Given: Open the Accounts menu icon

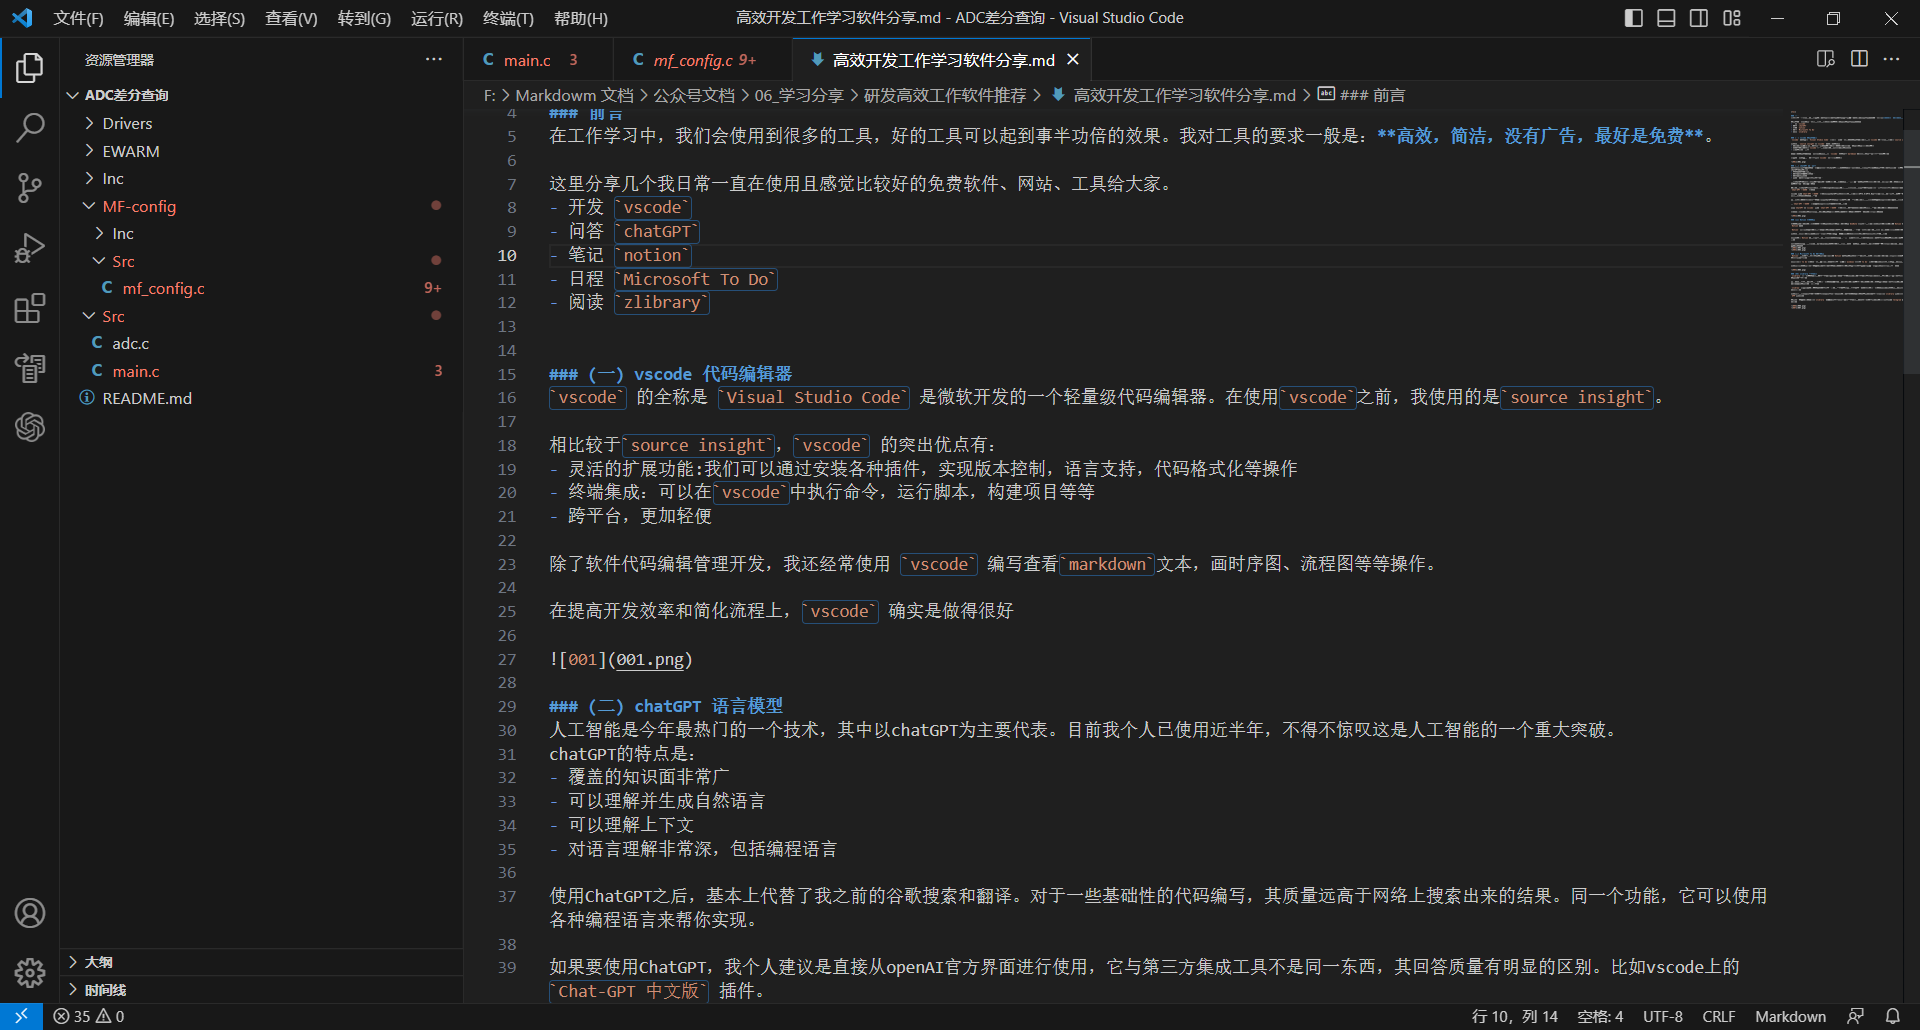Looking at the screenshot, I should point(30,913).
